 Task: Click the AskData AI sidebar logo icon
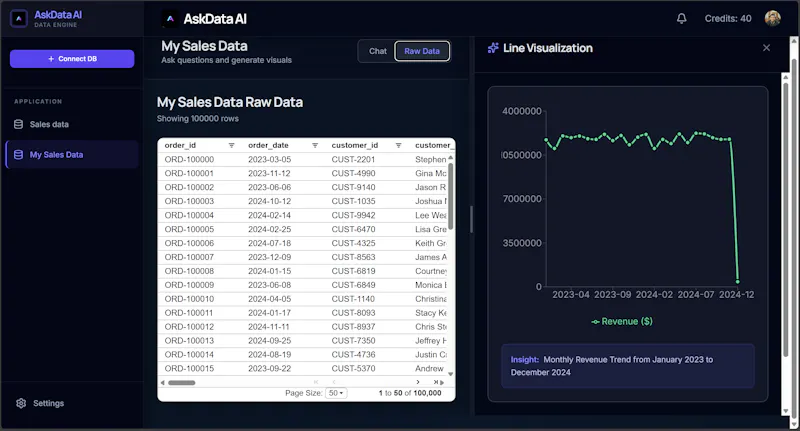pyautogui.click(x=19, y=19)
